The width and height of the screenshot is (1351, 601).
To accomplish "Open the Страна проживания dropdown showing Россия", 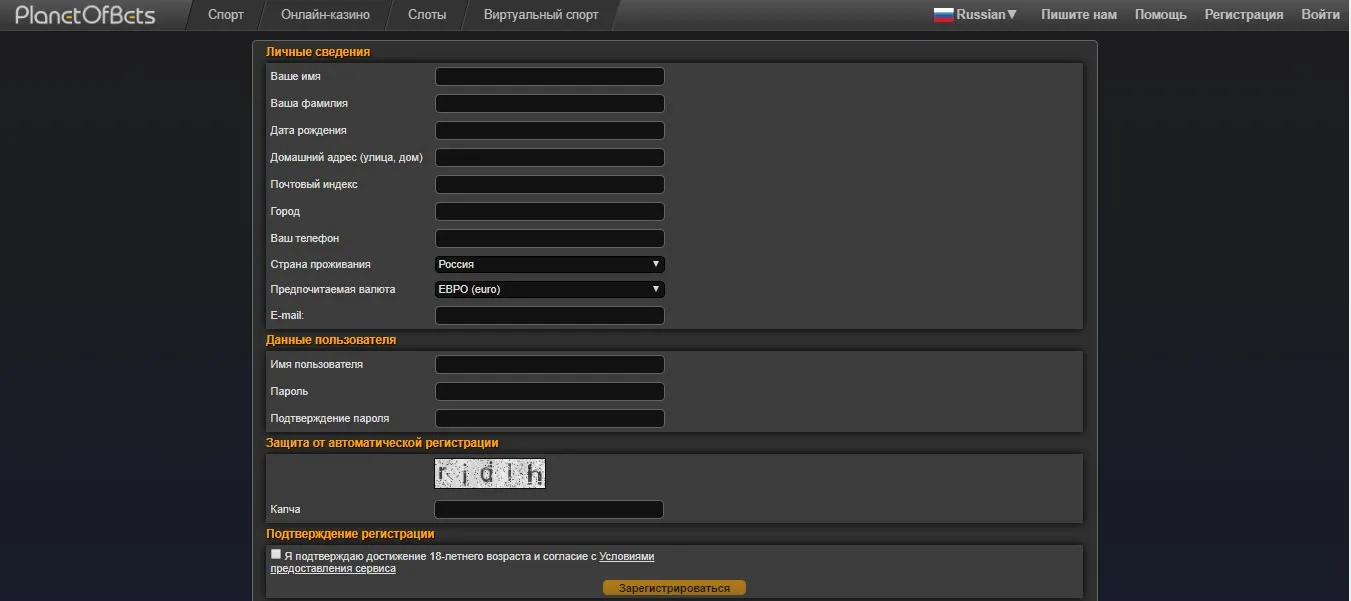I will click(550, 264).
